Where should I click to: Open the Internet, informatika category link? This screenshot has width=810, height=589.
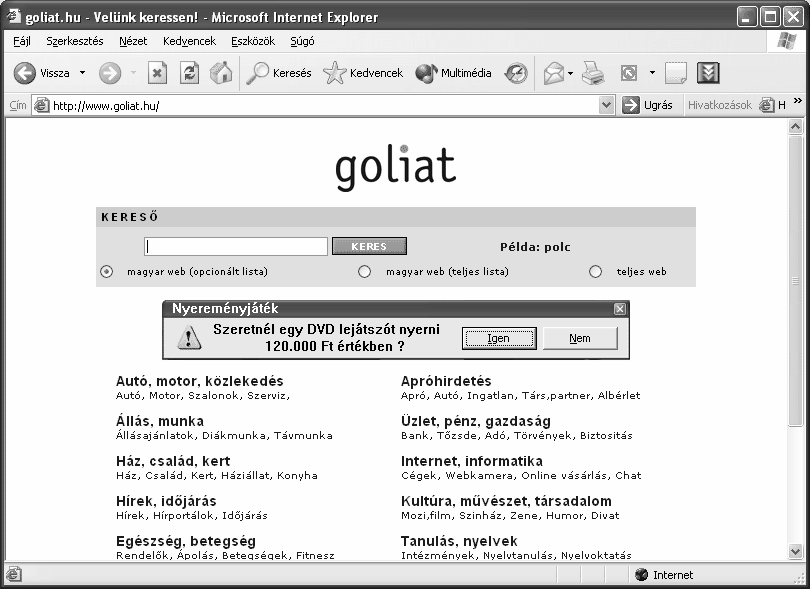(472, 461)
